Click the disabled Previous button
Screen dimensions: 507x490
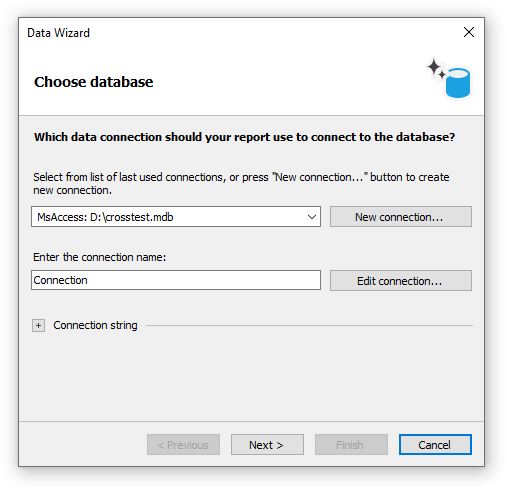[x=183, y=444]
